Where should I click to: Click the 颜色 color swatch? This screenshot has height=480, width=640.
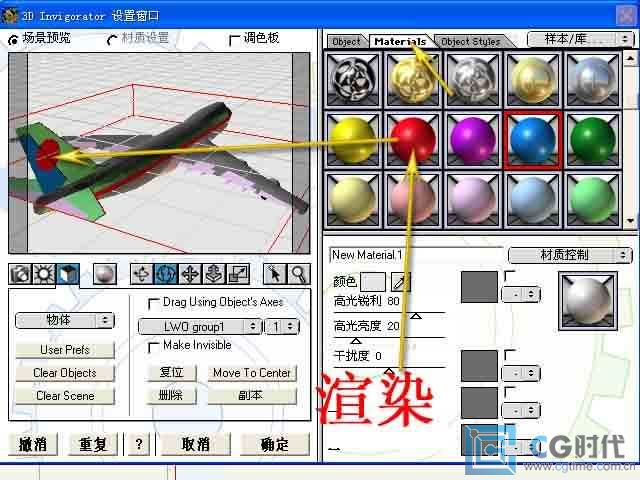point(373,282)
